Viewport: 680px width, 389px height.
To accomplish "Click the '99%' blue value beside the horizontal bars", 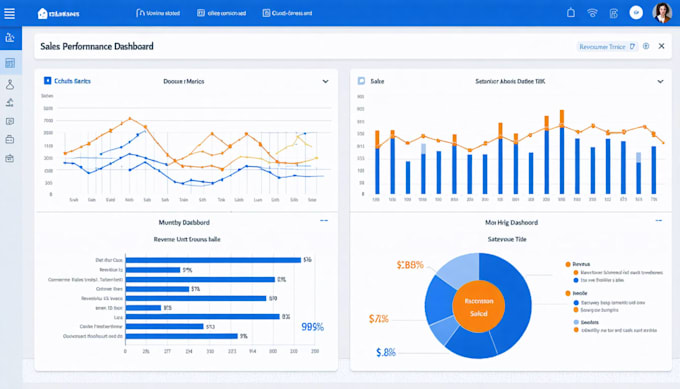I will pos(312,327).
